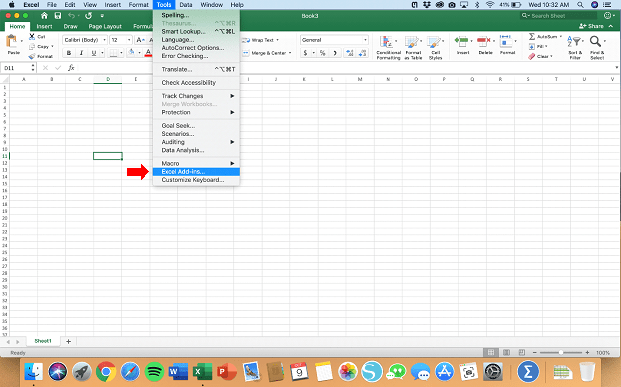Apply percent style format
This screenshot has height=387, width=621.
click(x=322, y=53)
